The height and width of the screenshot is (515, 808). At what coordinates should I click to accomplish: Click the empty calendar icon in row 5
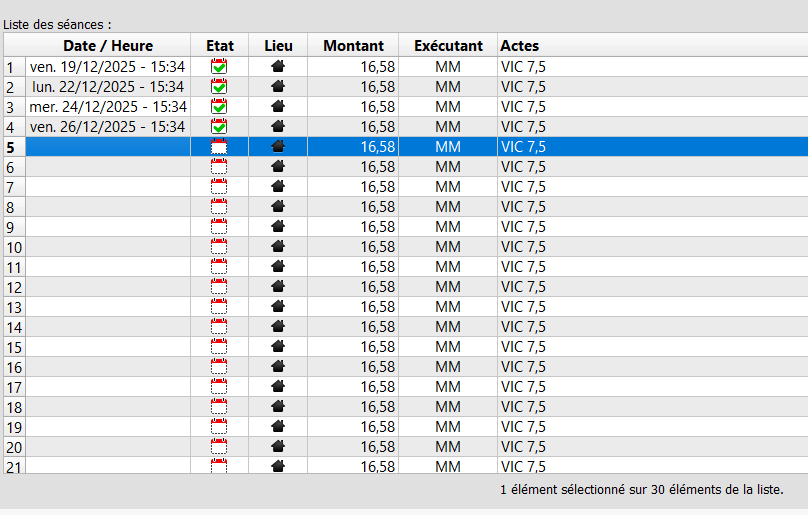(x=219, y=147)
